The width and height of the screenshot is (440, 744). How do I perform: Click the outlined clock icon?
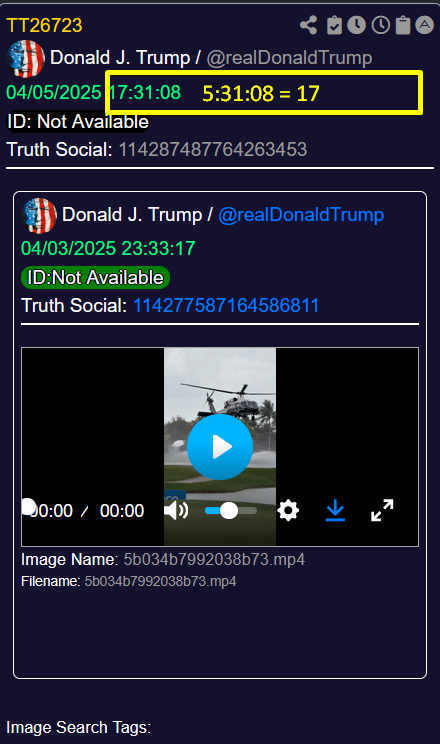[381, 25]
